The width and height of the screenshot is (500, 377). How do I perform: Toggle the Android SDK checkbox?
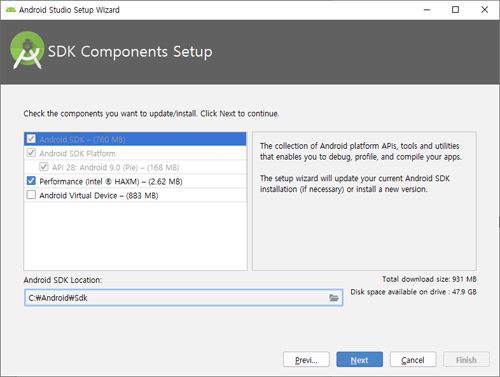31,139
